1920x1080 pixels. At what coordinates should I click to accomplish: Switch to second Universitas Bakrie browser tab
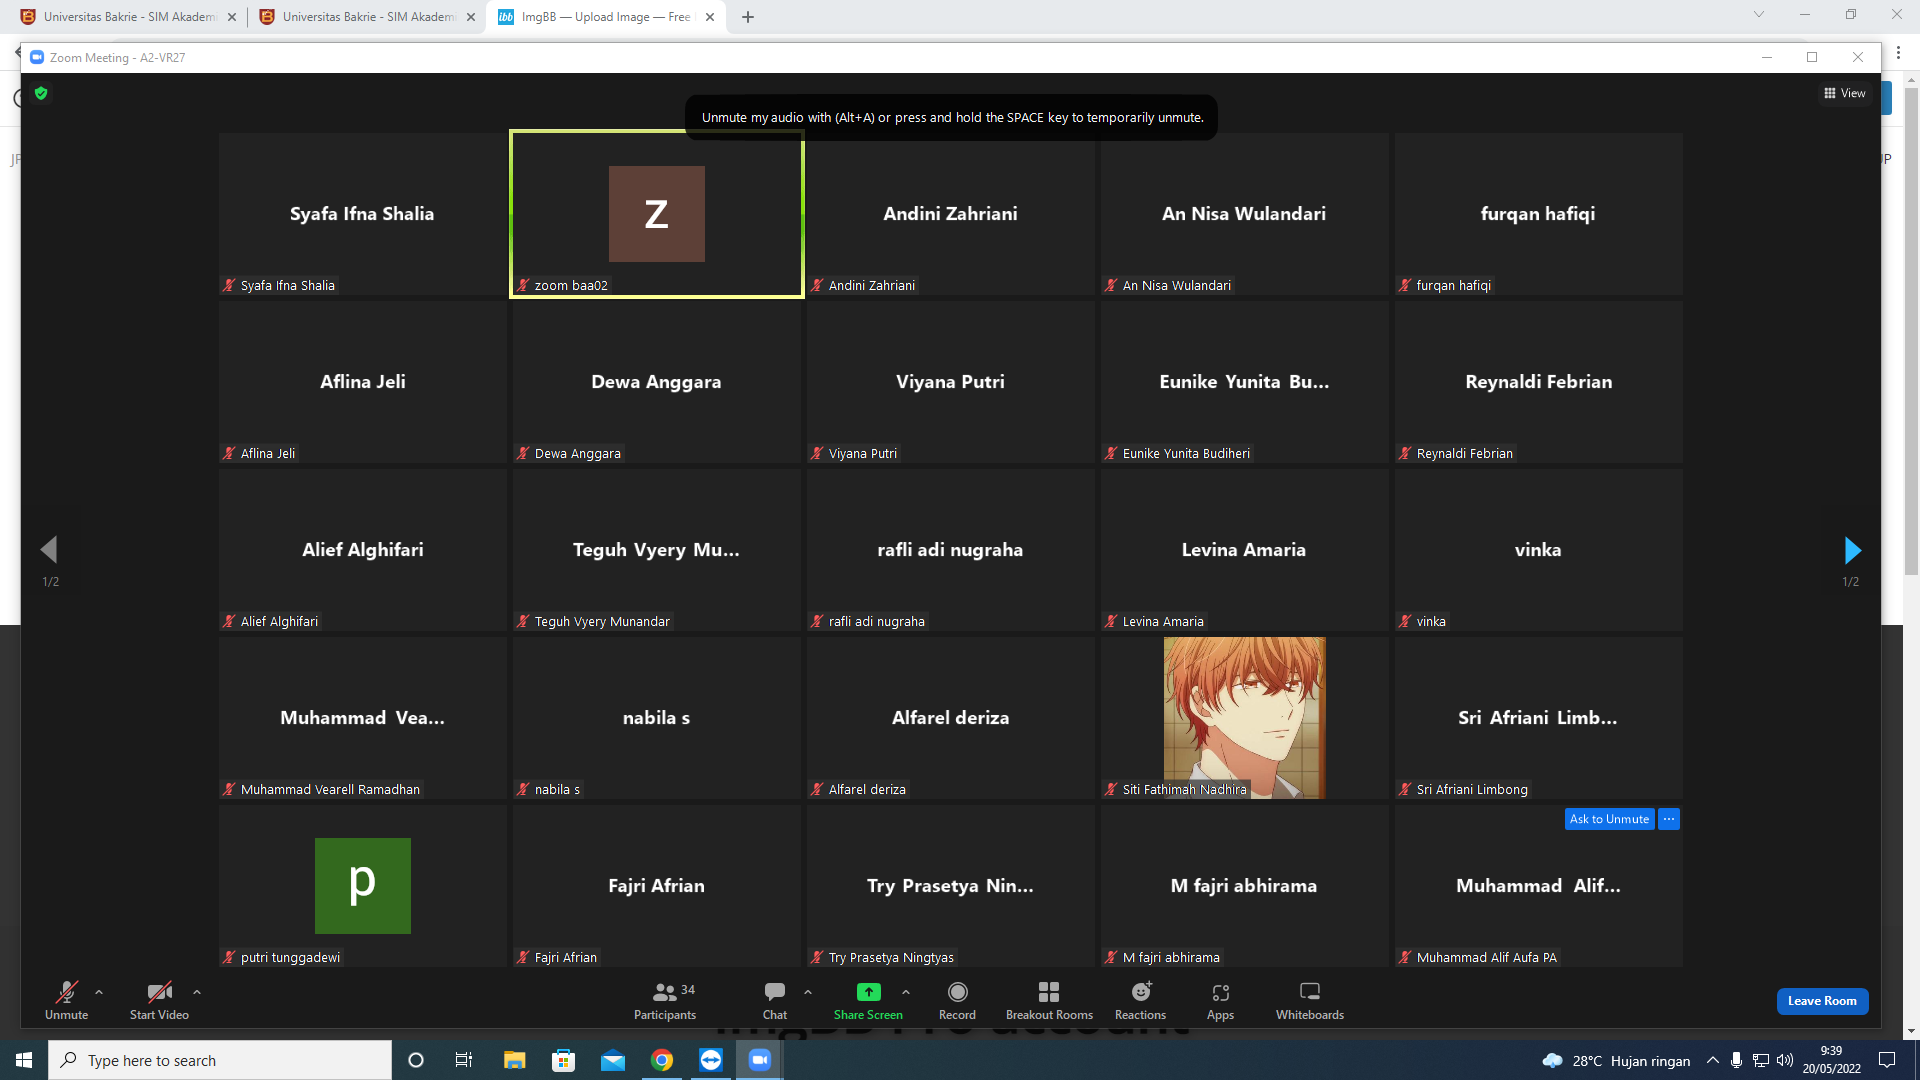point(368,17)
